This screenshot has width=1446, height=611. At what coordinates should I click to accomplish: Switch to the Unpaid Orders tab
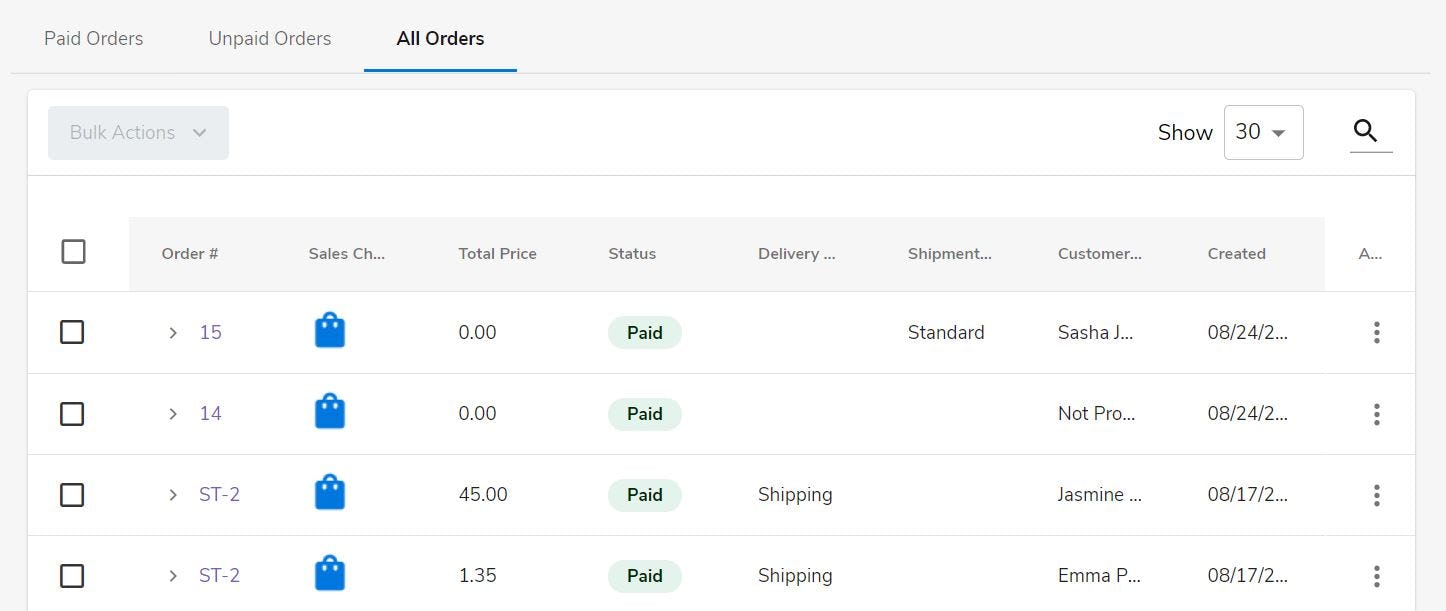[x=270, y=39]
